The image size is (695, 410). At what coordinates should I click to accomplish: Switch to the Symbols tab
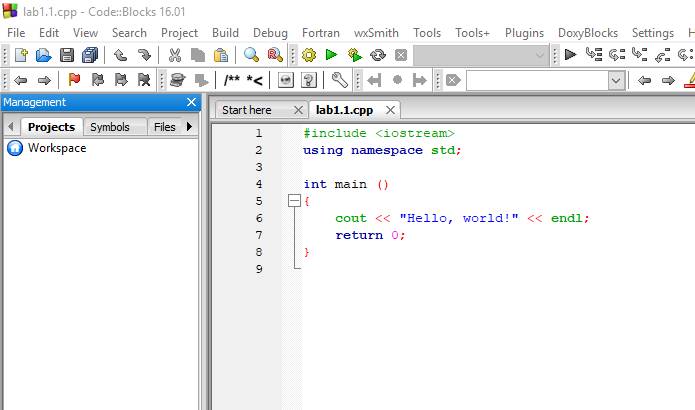click(x=109, y=127)
